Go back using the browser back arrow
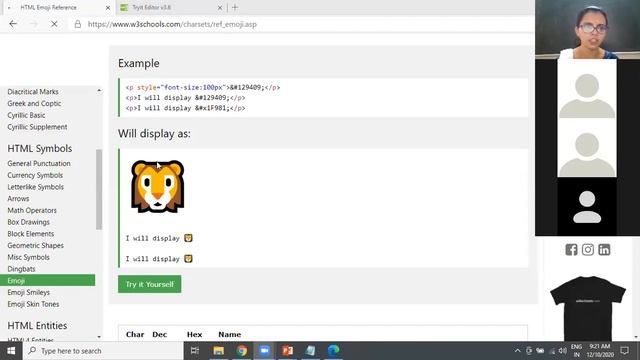This screenshot has height=360, width=640. tap(13, 24)
